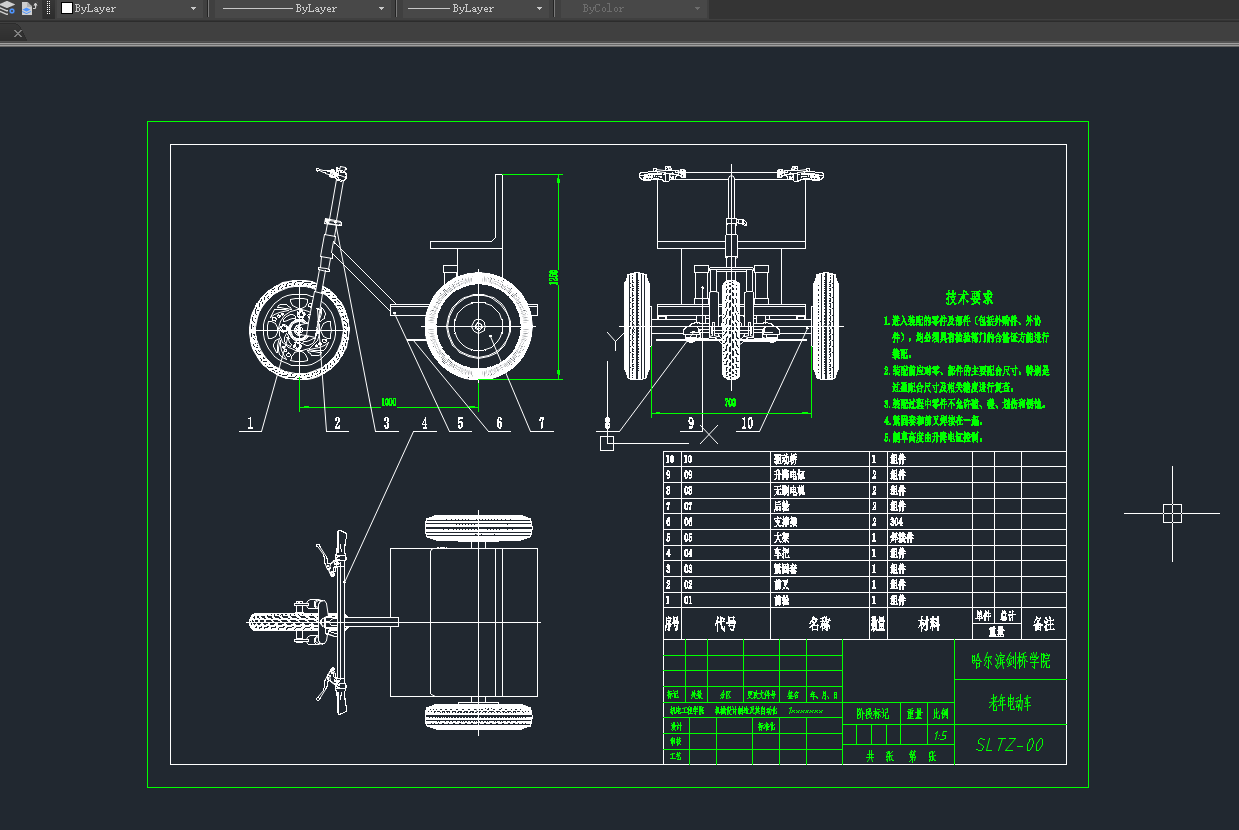
Task: Pick callout number 3 under the side view
Action: click(x=385, y=424)
